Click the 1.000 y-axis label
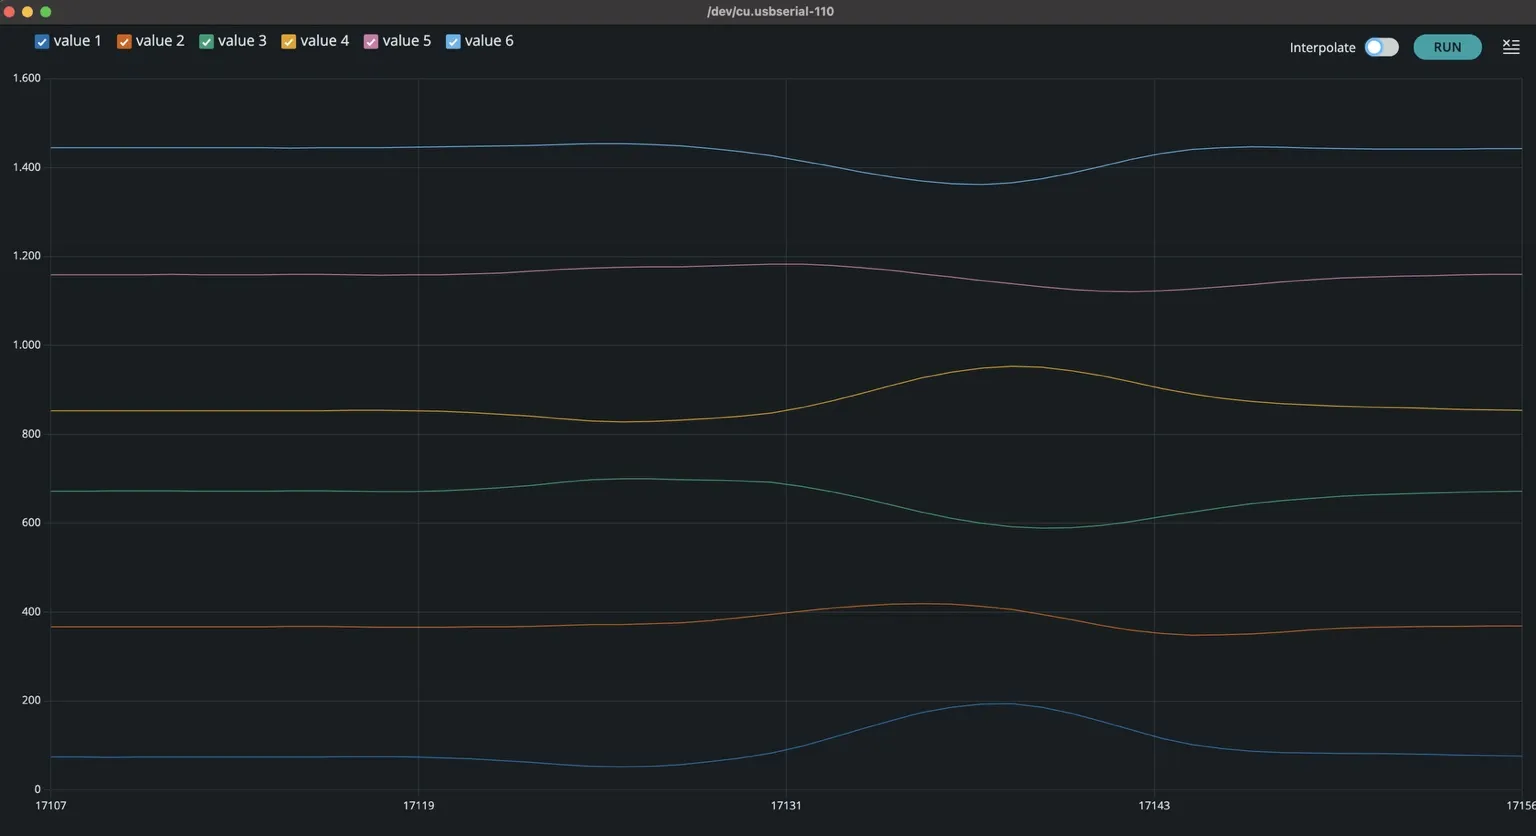 [x=27, y=345]
